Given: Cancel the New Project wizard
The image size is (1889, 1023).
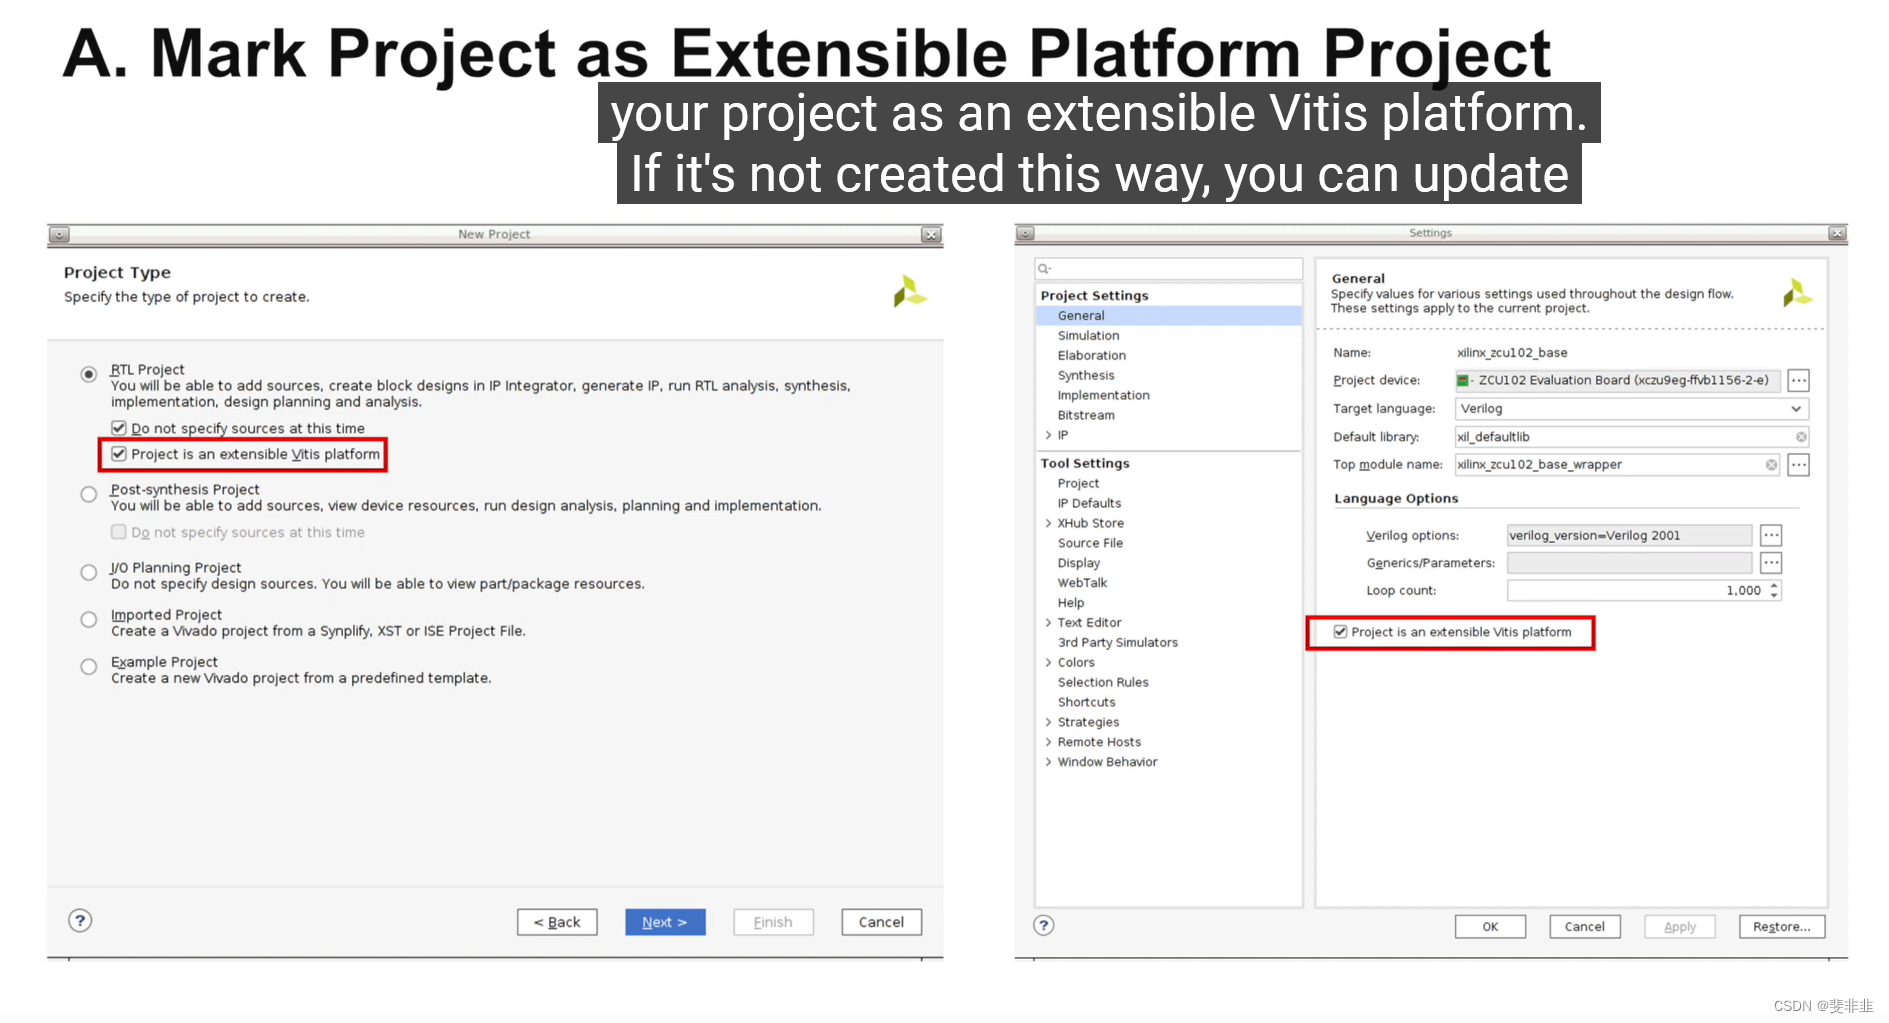Looking at the screenshot, I should 881,922.
